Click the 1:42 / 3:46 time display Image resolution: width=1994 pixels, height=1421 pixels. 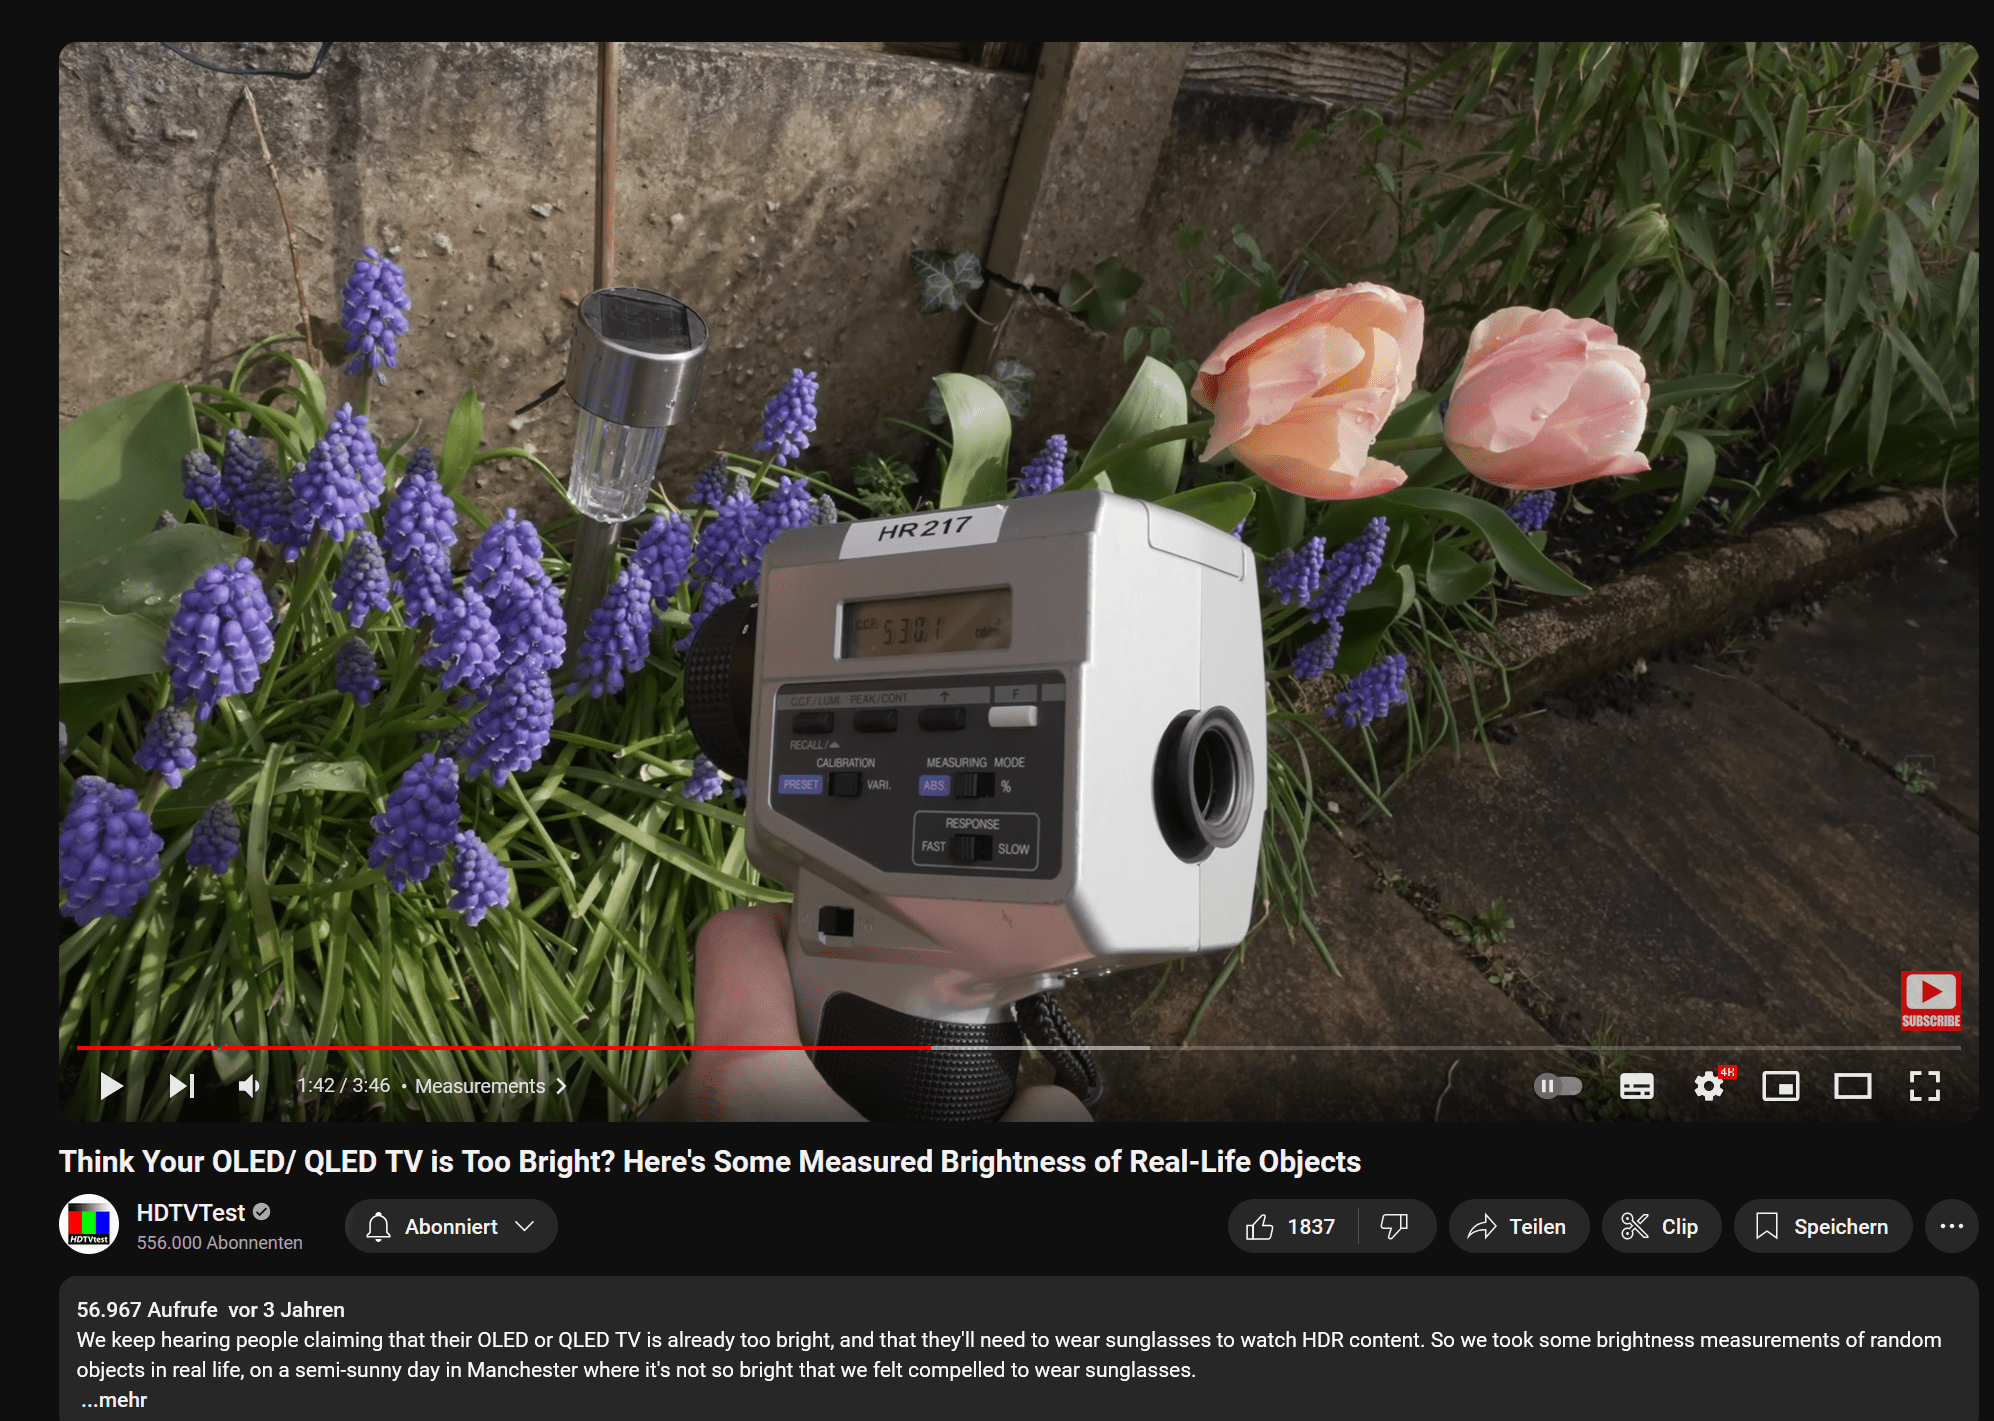point(343,1086)
